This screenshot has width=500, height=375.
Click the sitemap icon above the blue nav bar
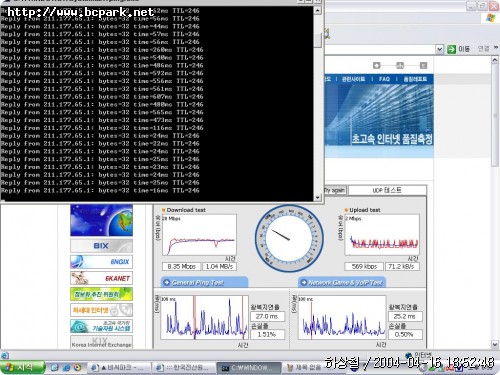tap(400, 66)
